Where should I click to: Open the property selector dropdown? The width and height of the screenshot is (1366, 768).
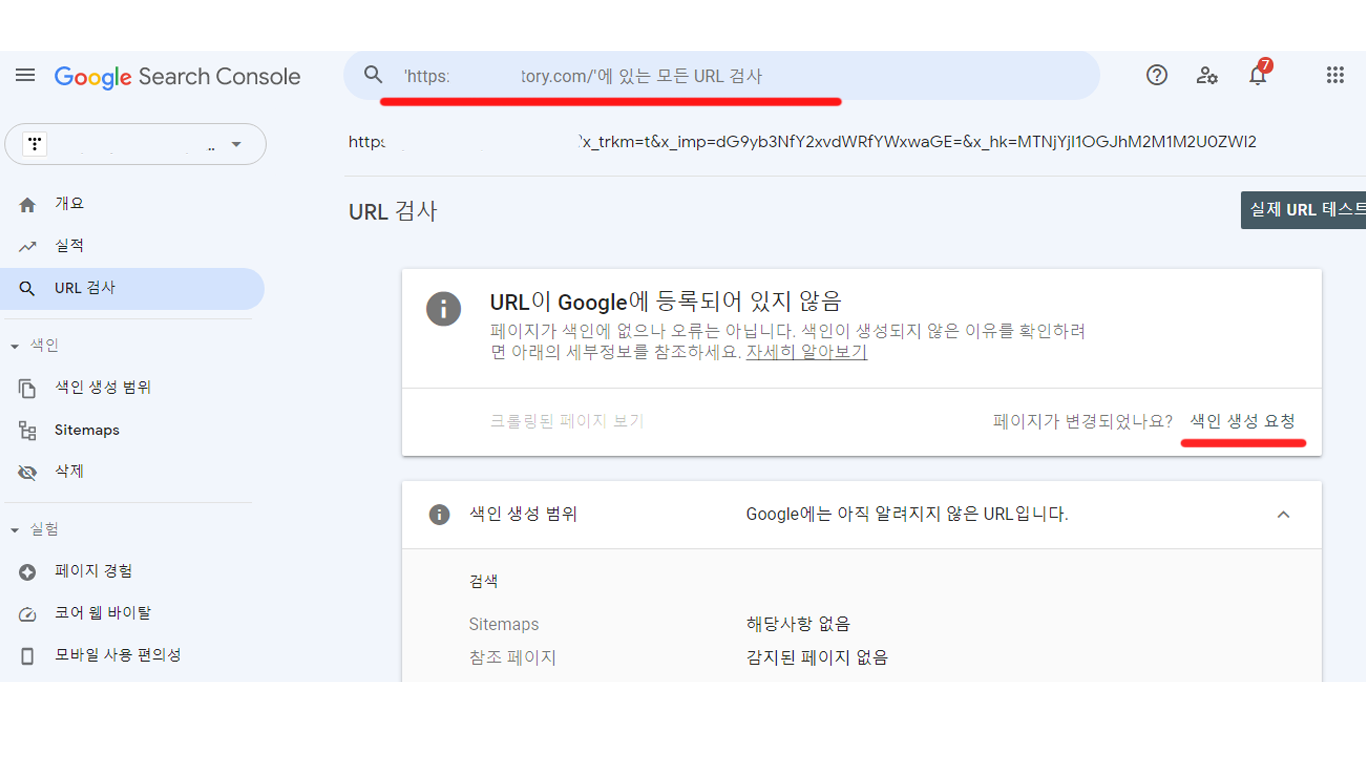click(136, 145)
